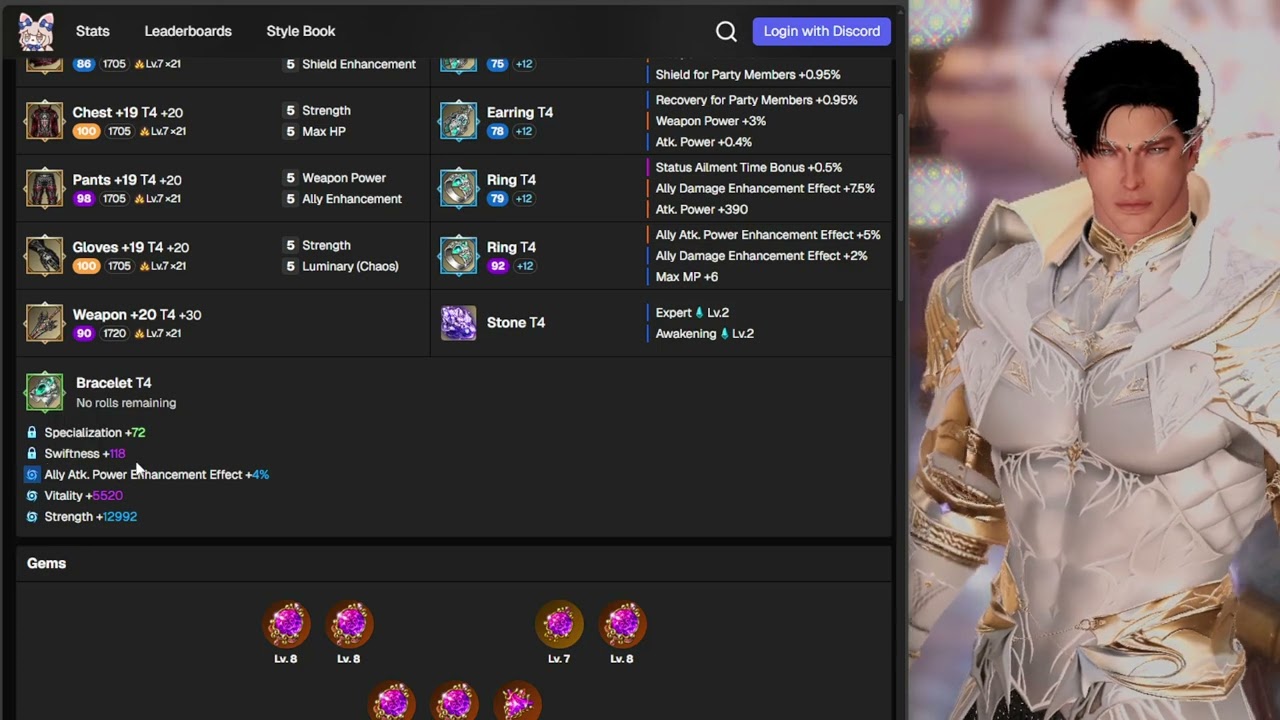Click 'Swiftness +118' bracelet stat
1280x720 pixels.
pos(85,454)
